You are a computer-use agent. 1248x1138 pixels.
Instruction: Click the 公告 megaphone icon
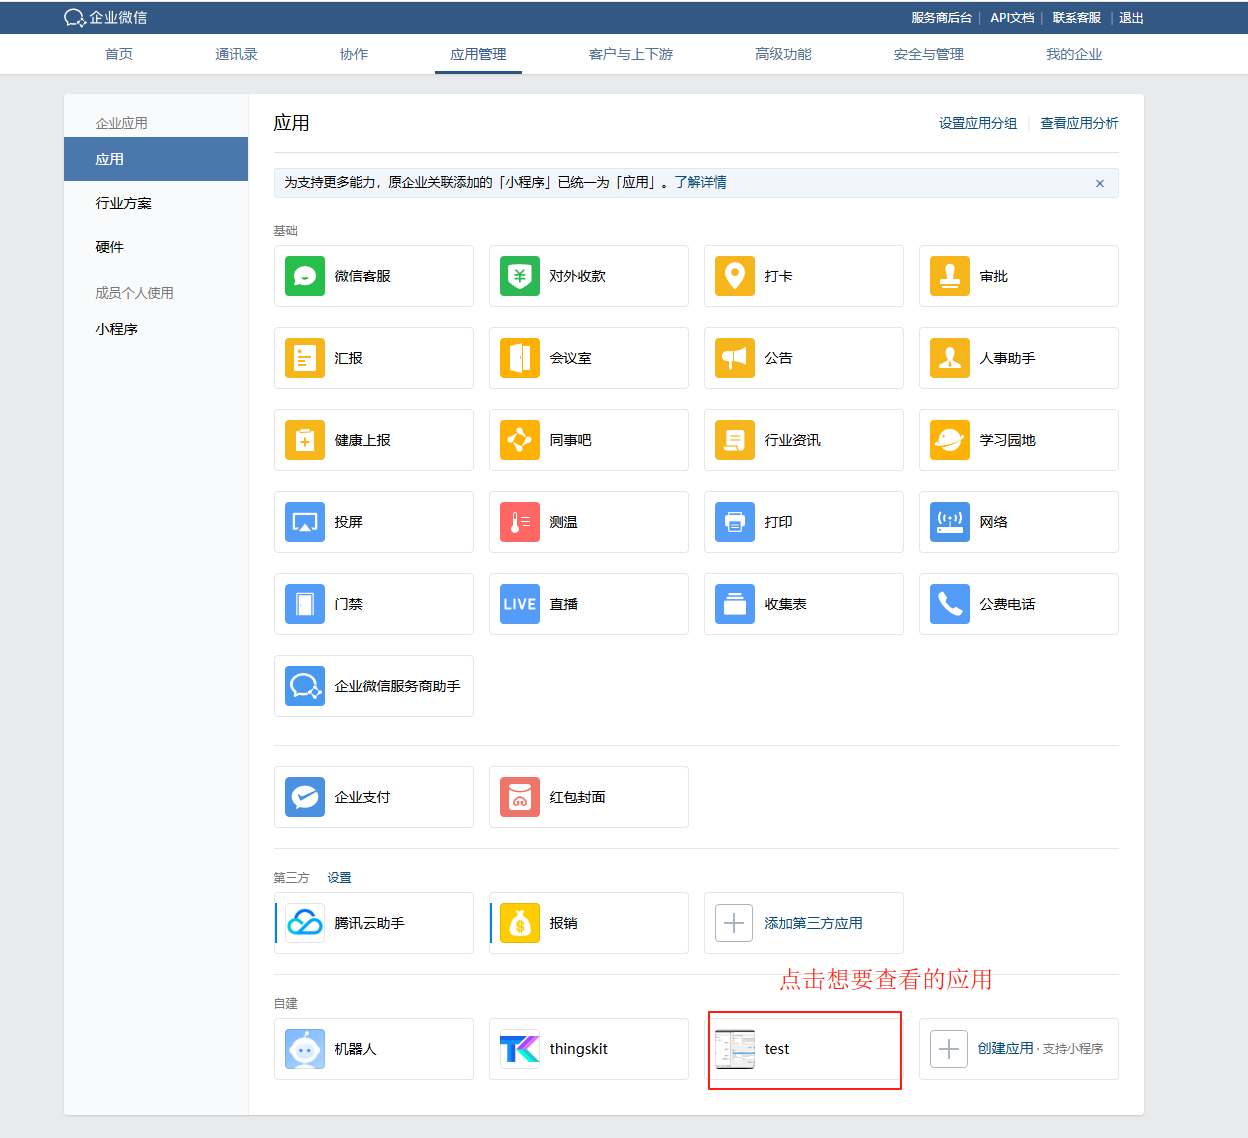click(735, 358)
